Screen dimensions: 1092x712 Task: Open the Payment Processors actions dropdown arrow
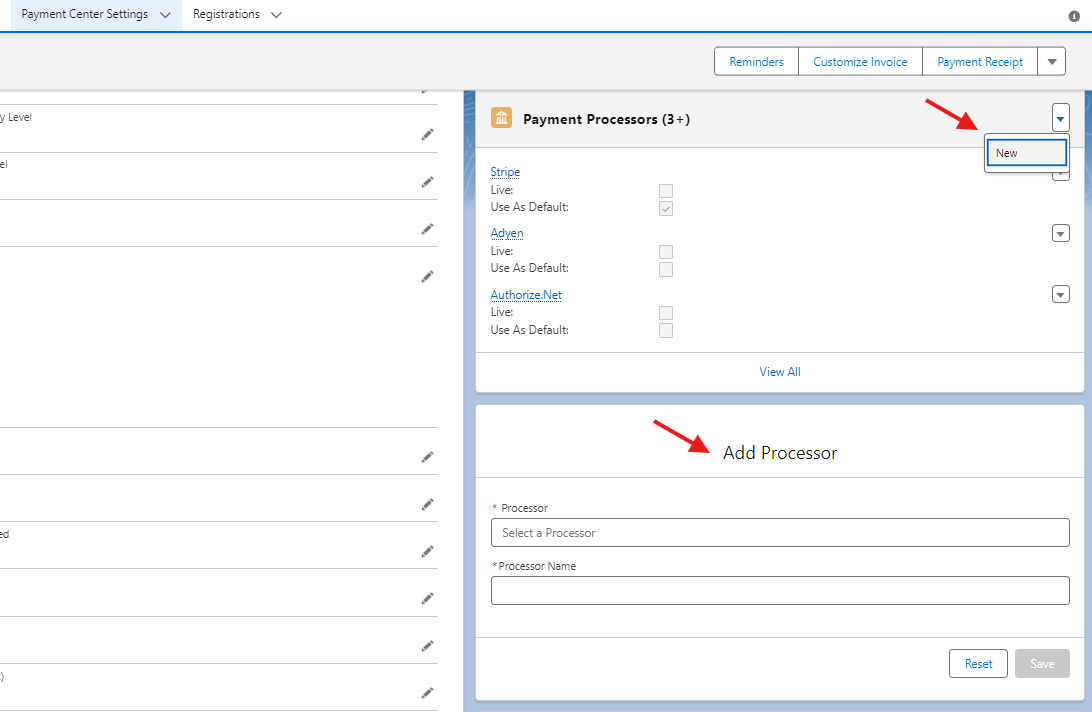(x=1060, y=118)
